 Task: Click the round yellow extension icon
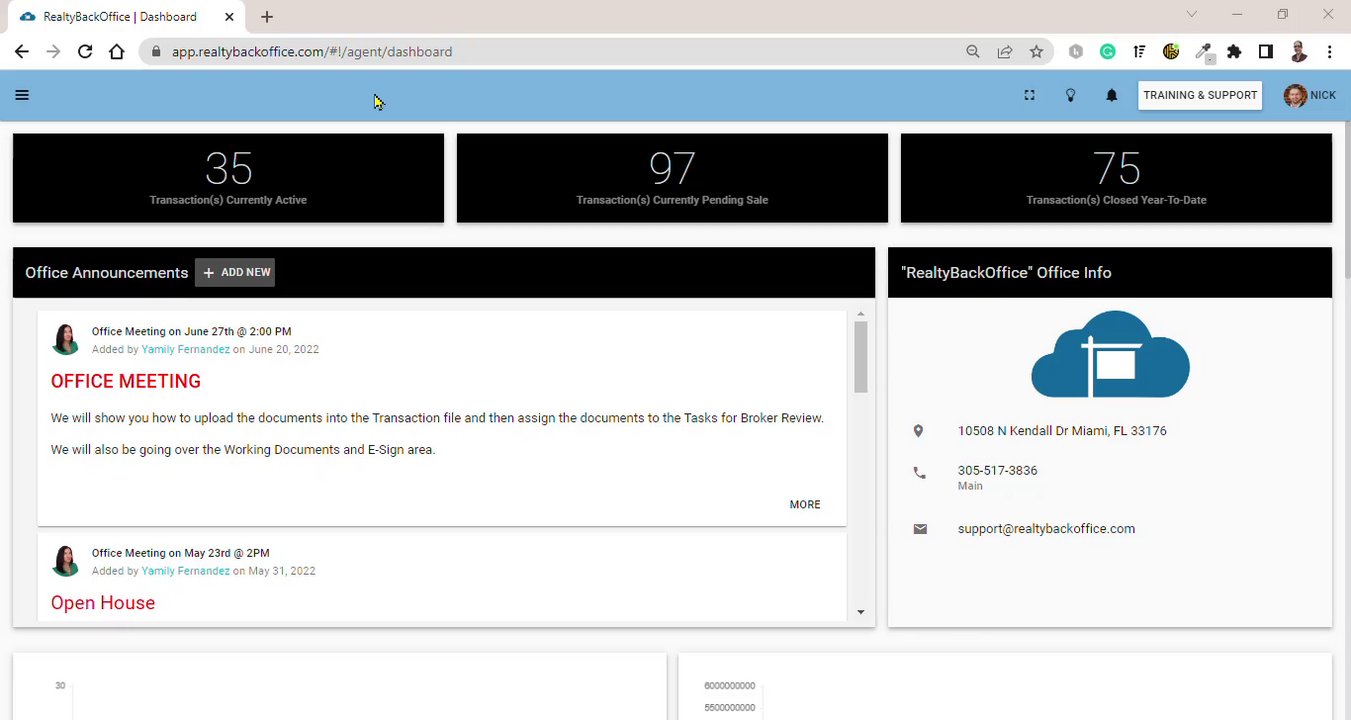tap(1171, 51)
